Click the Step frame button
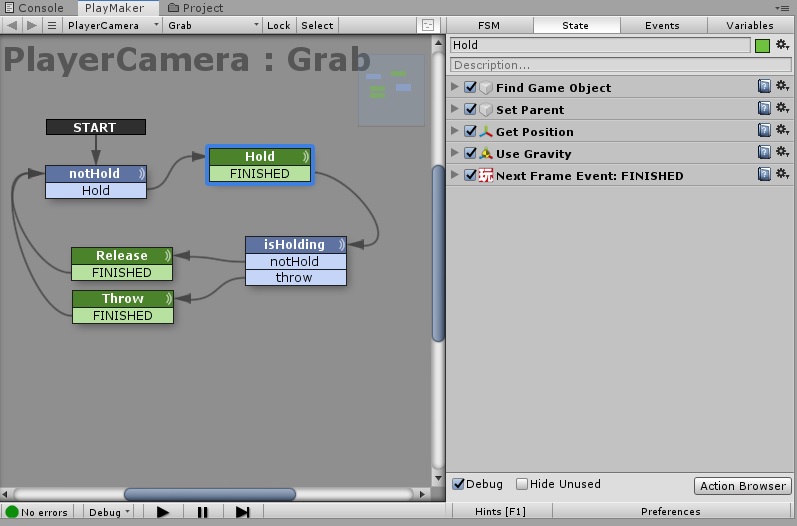This screenshot has height=526, width=797. click(x=242, y=512)
